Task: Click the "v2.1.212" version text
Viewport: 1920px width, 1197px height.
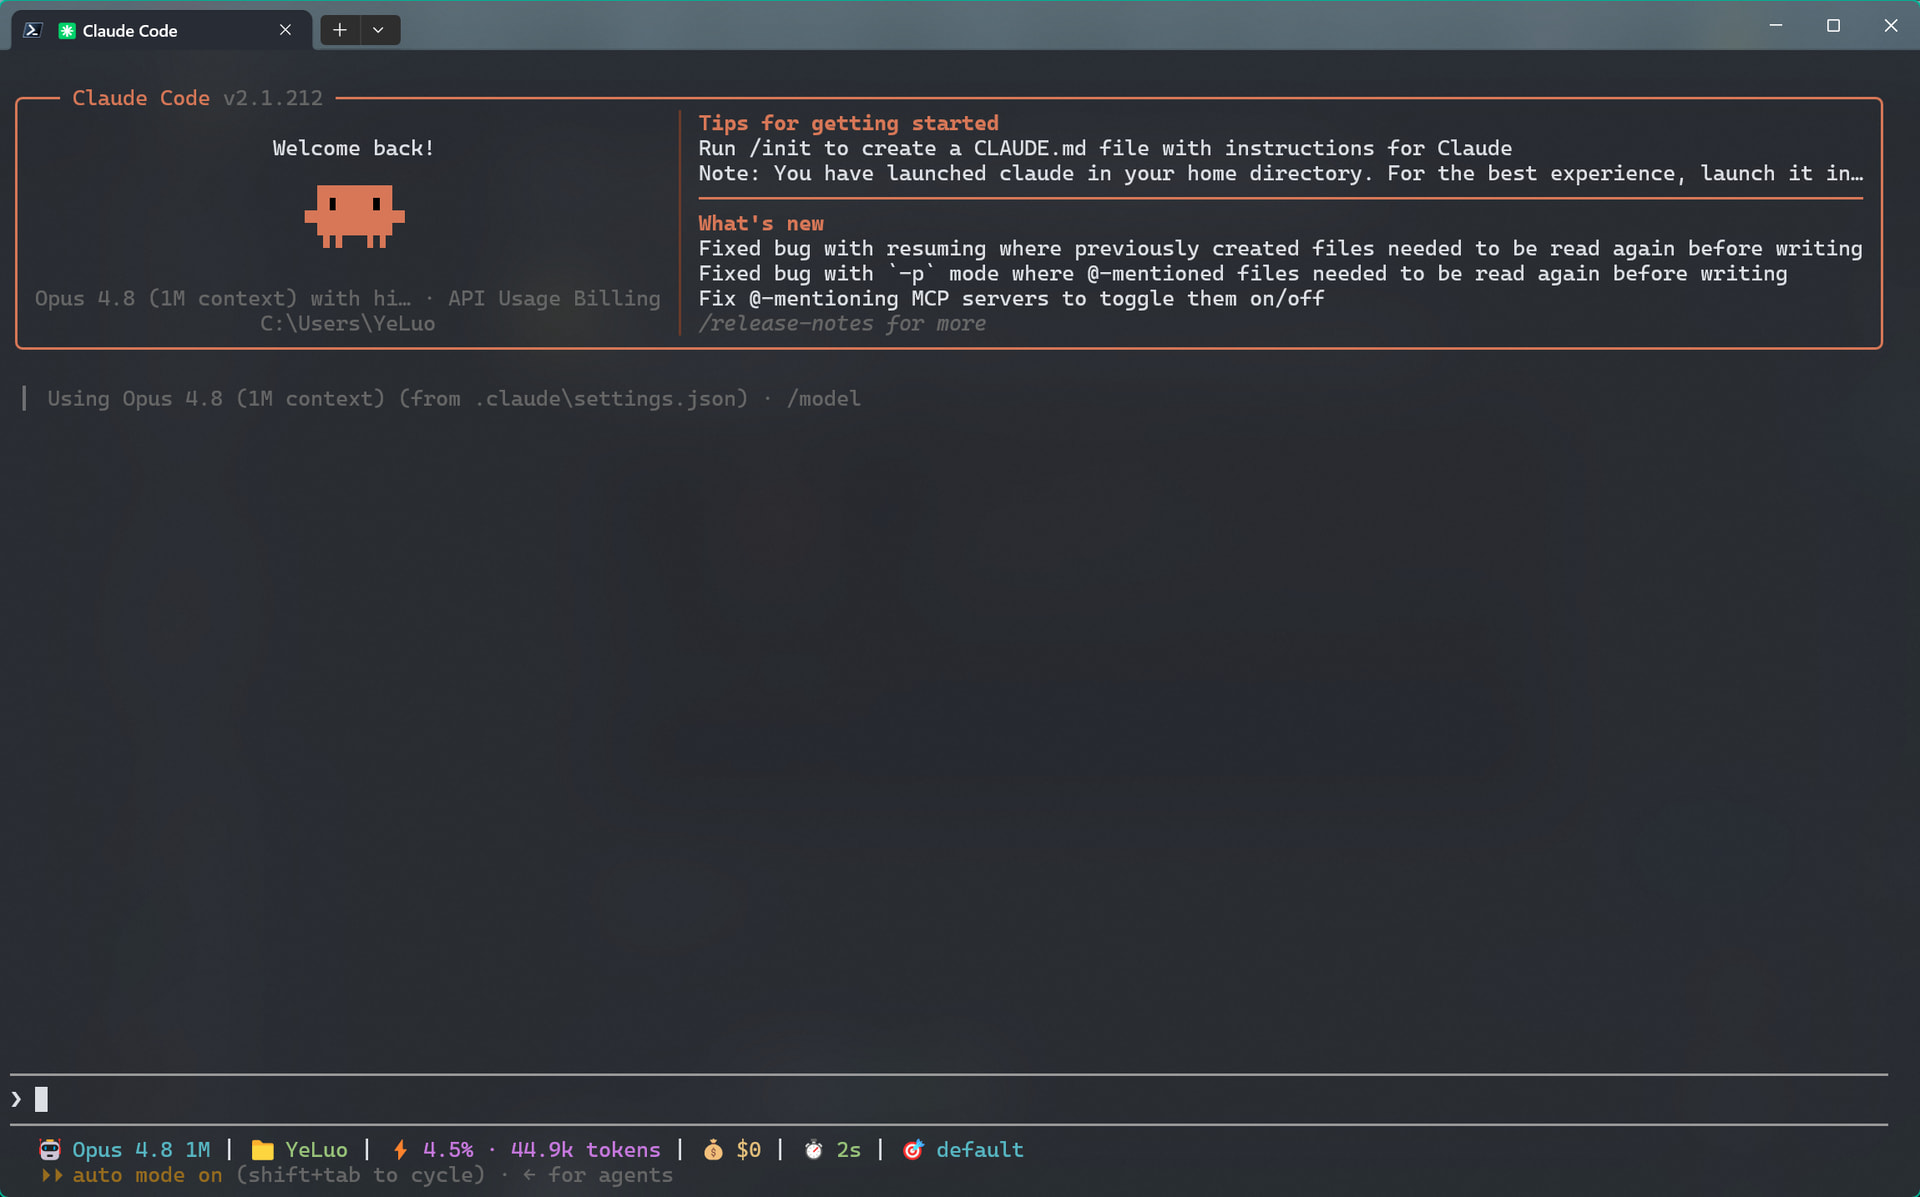Action: (273, 98)
